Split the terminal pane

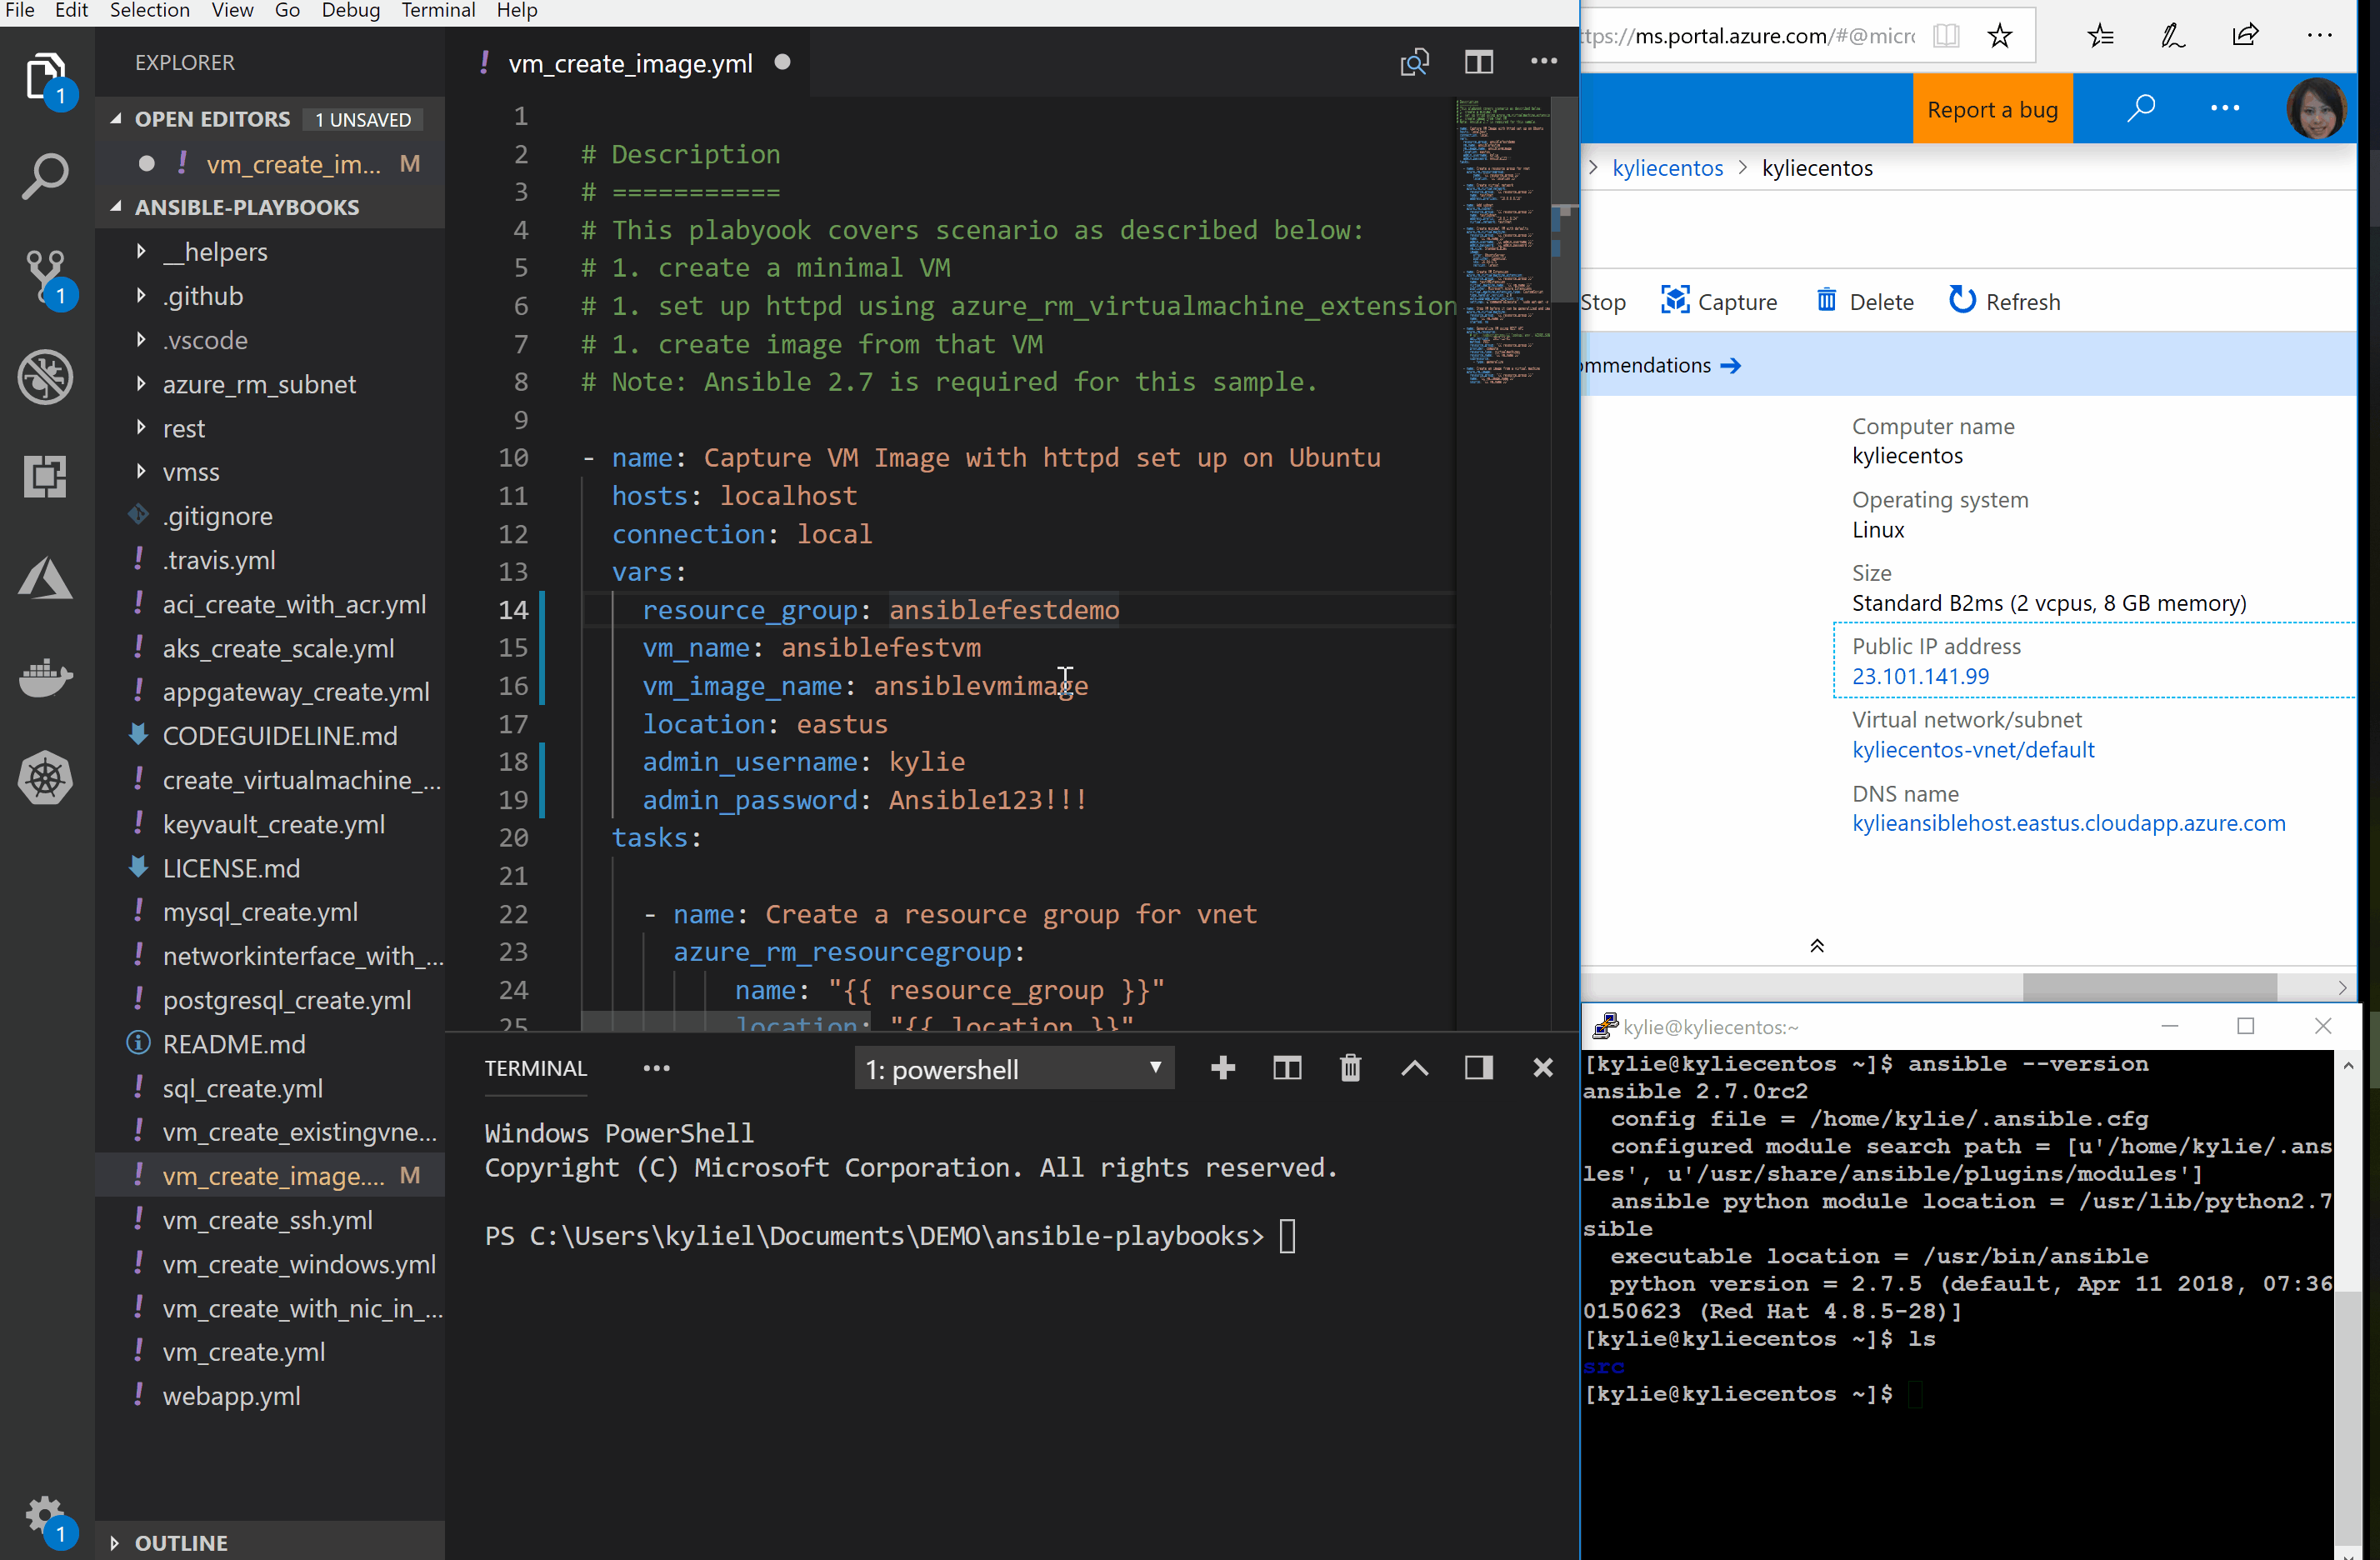[x=1286, y=1068]
